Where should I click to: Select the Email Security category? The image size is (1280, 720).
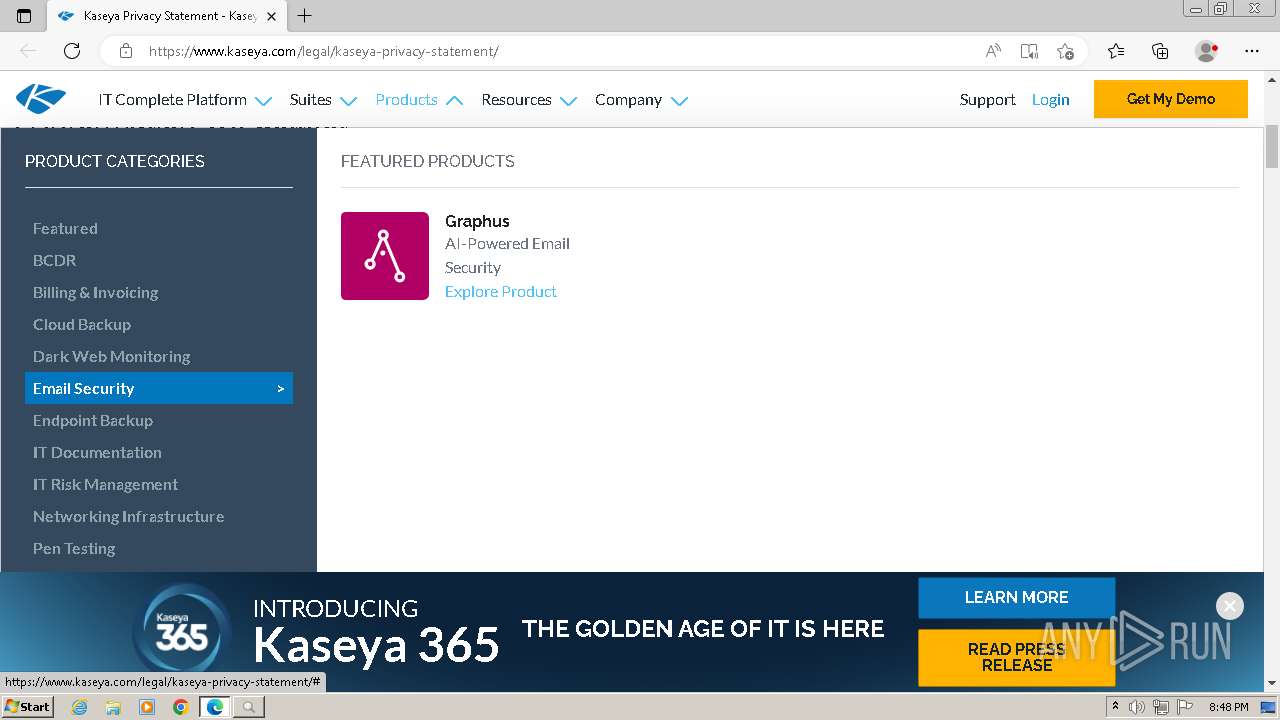(x=158, y=388)
